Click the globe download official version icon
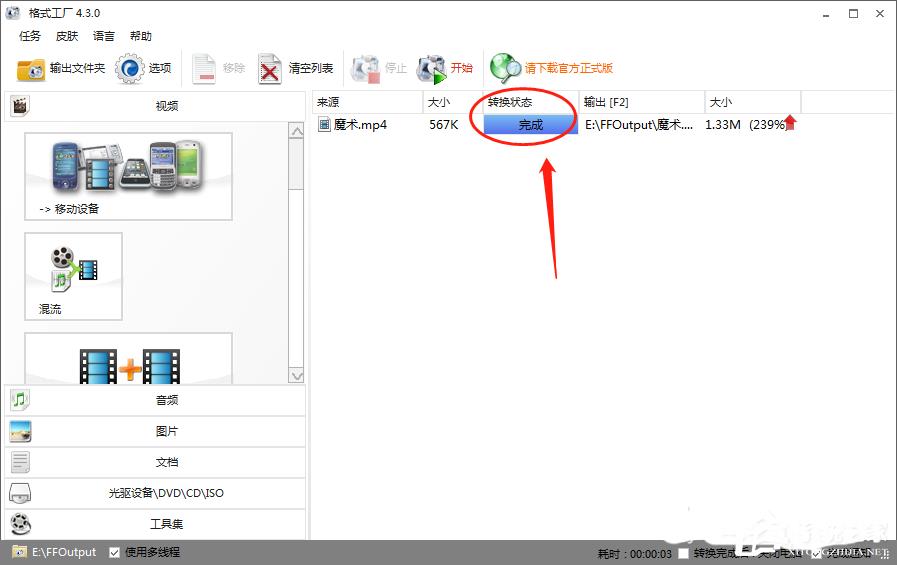897x565 pixels. [x=505, y=69]
